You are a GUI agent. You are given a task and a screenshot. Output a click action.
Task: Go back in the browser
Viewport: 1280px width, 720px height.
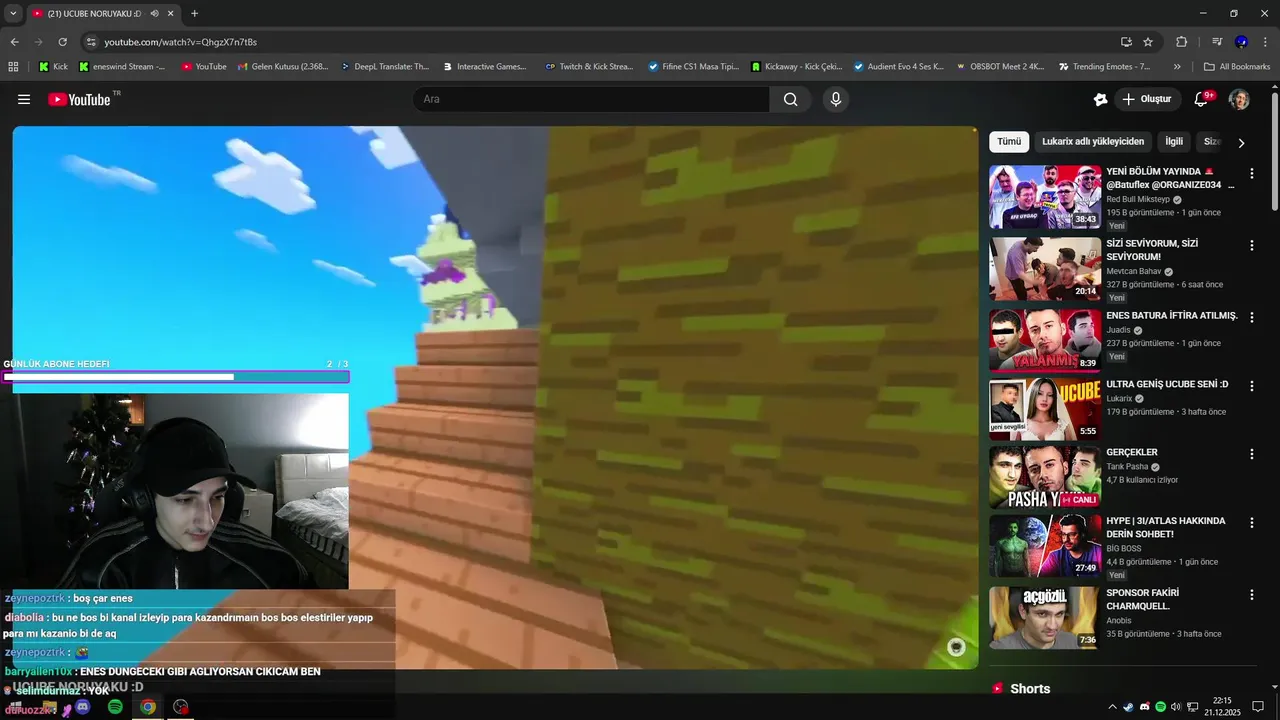point(14,42)
